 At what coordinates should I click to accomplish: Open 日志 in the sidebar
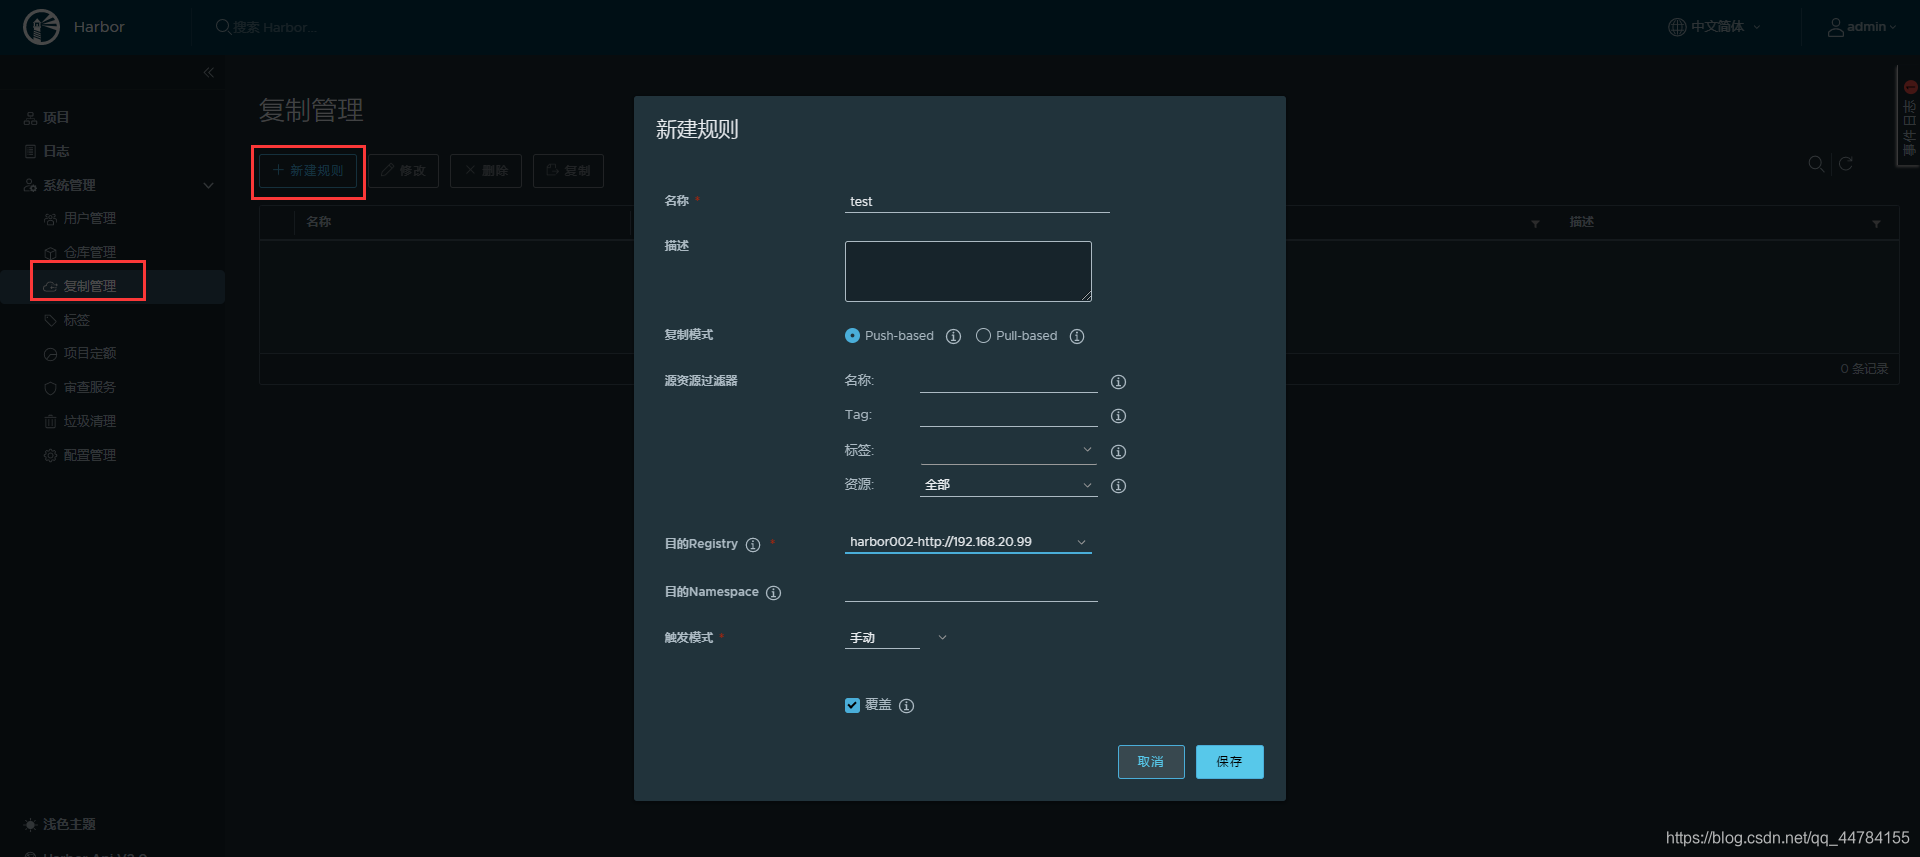[x=56, y=152]
